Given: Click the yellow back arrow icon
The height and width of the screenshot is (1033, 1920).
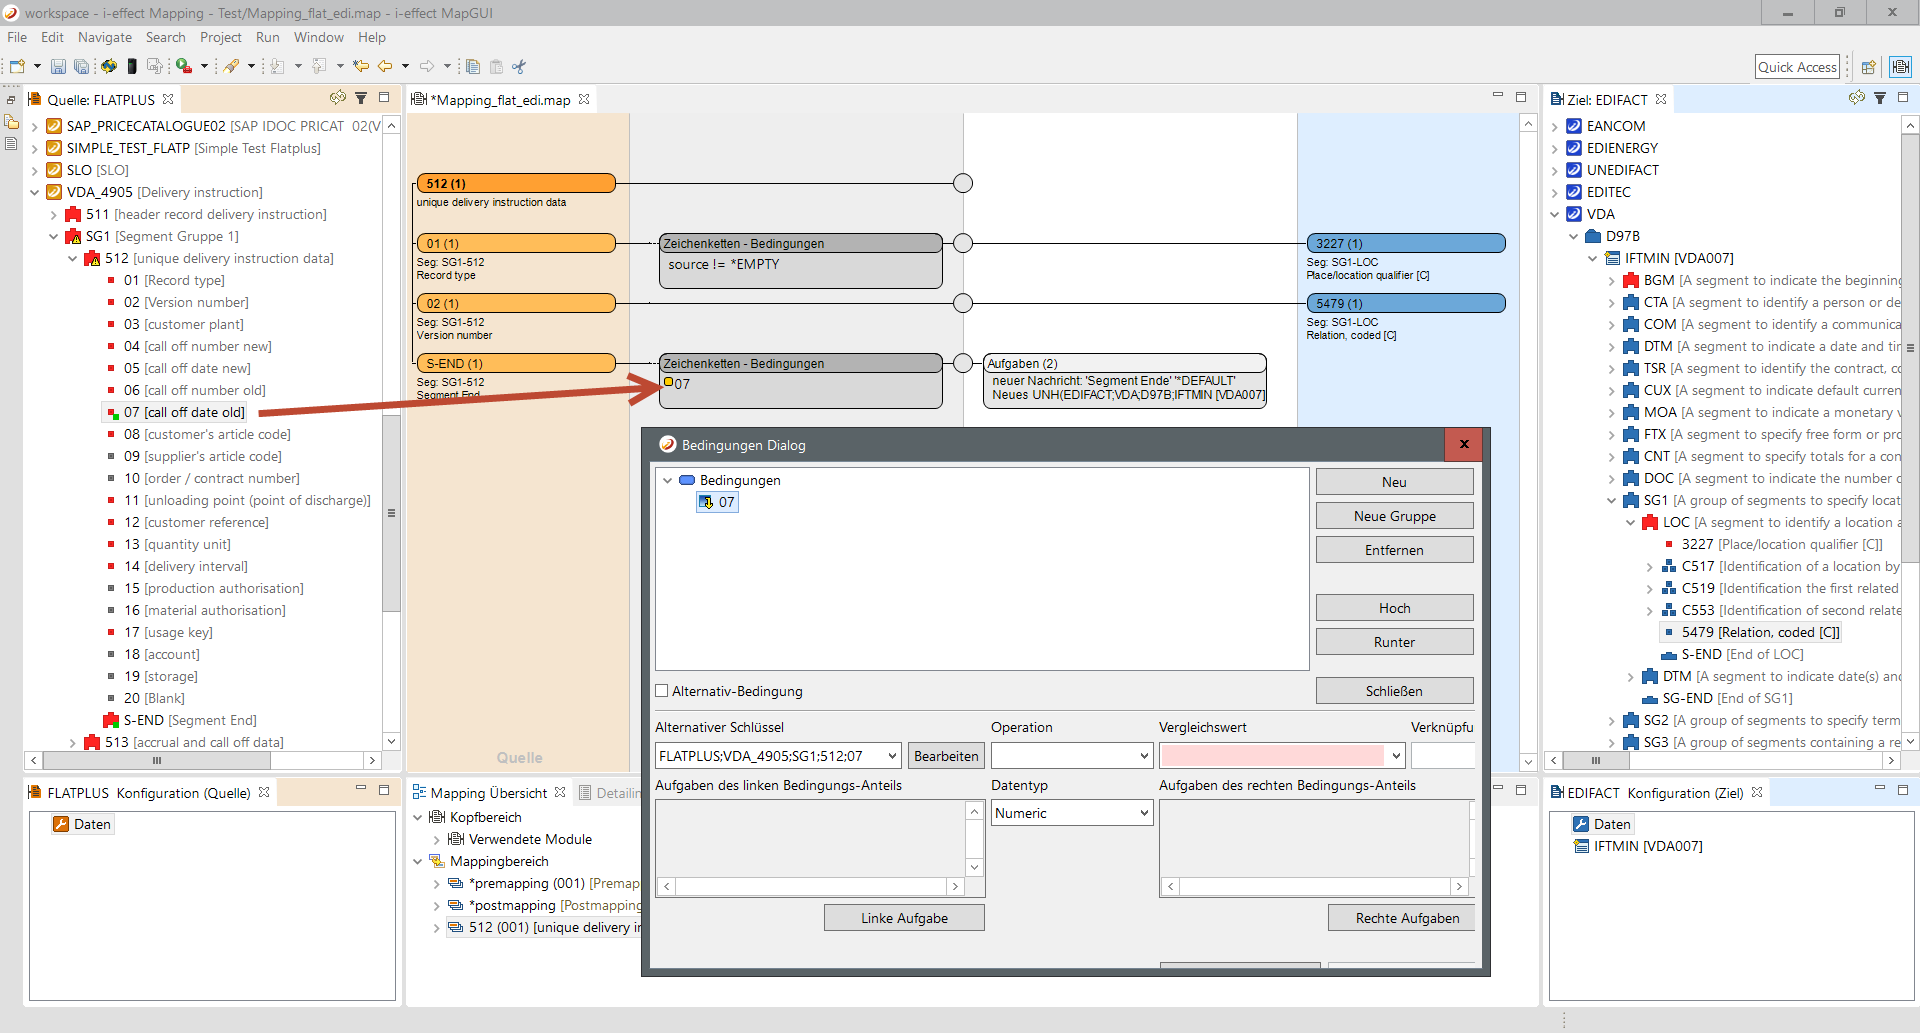Looking at the screenshot, I should click(385, 67).
